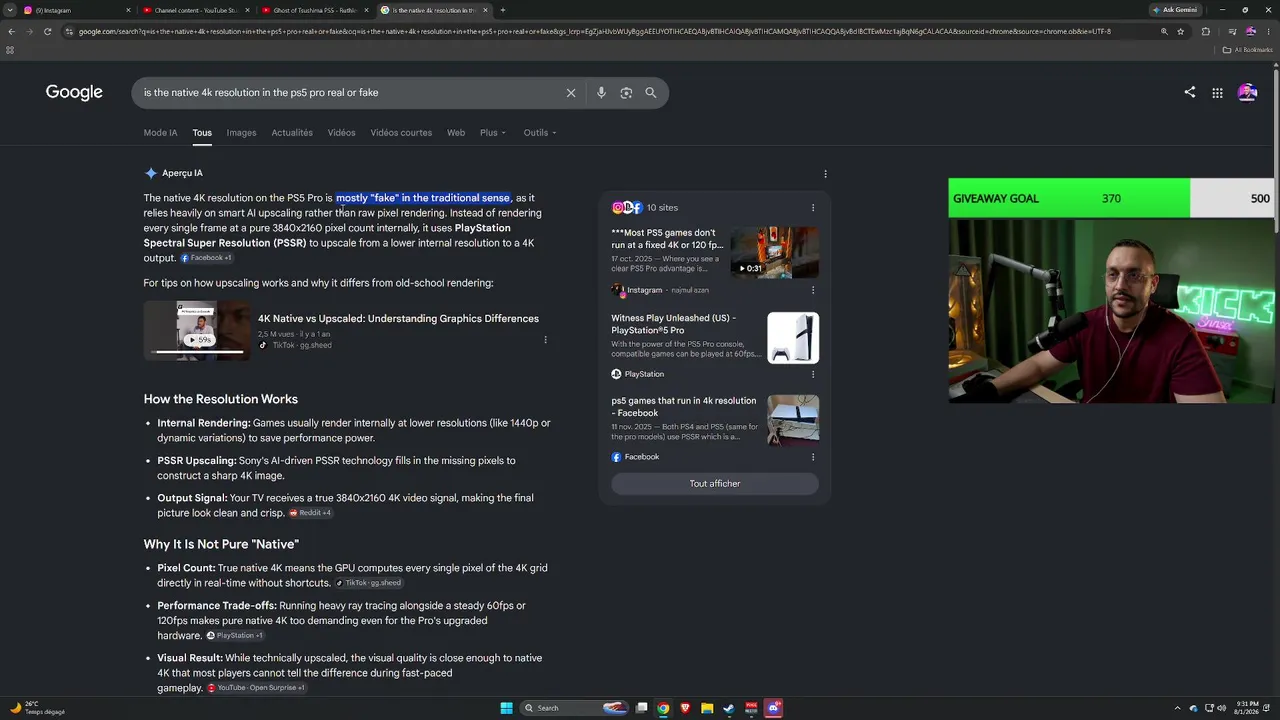1280x720 pixels.
Task: Open the TikTok gg.sheed source chip
Action: (368, 583)
